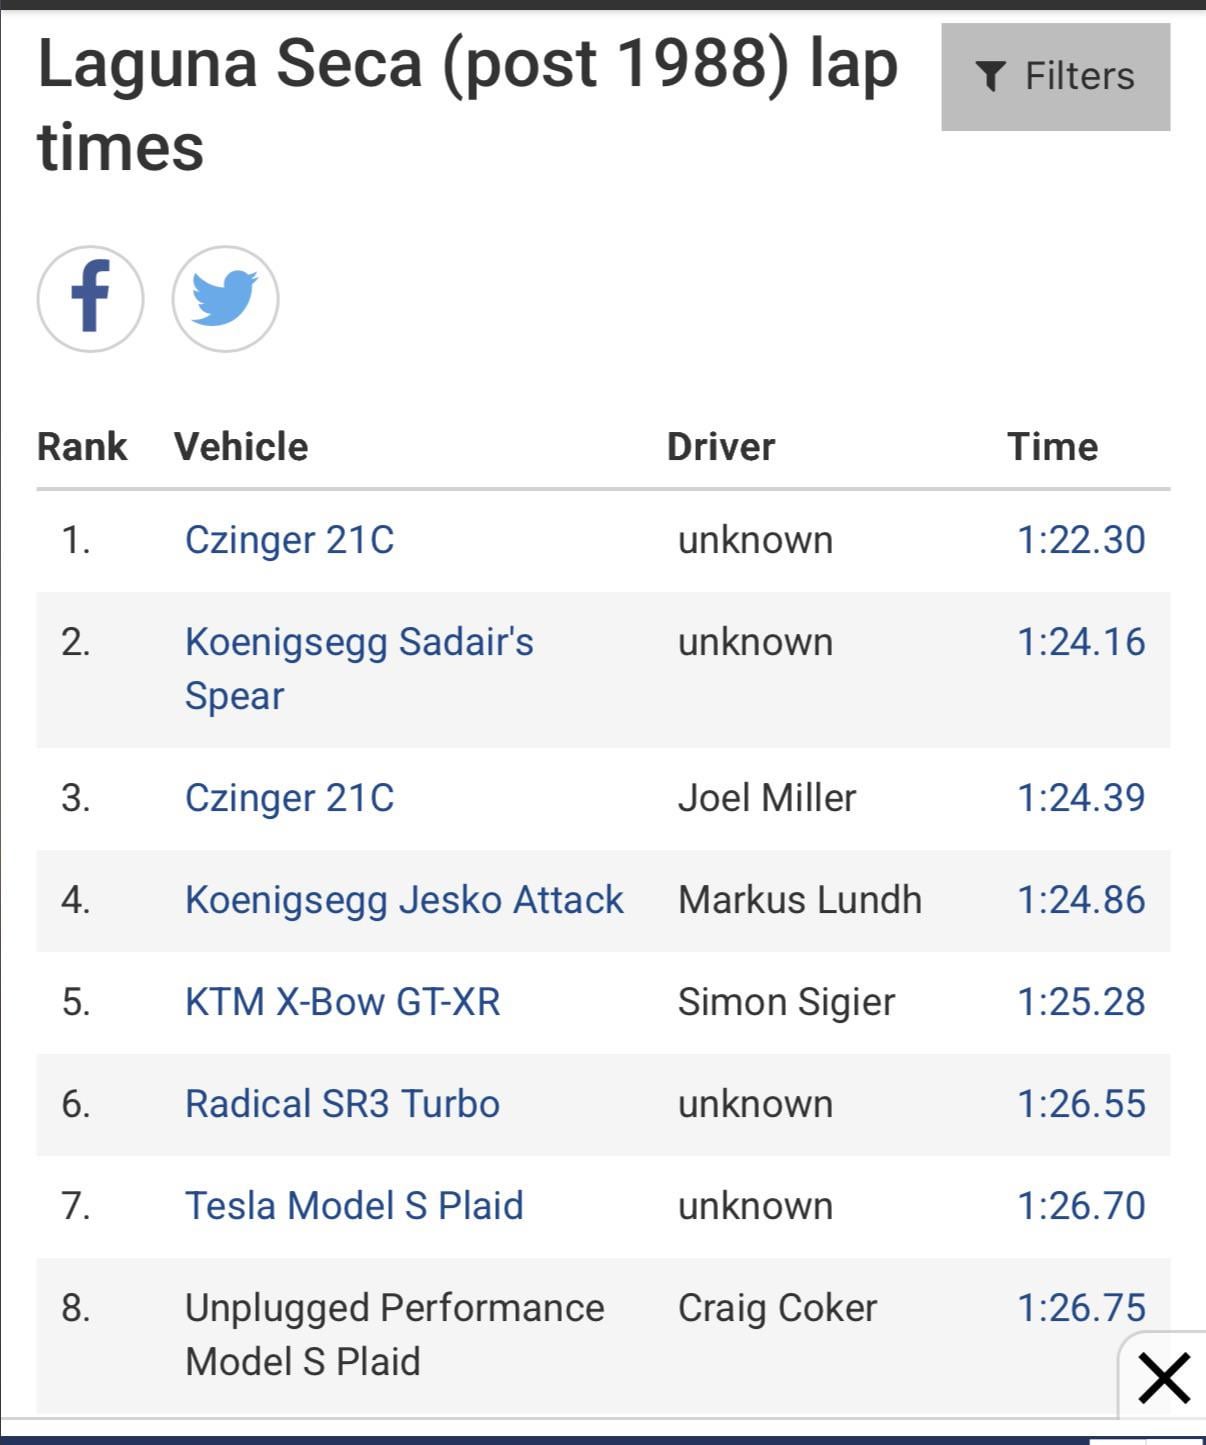This screenshot has width=1206, height=1445.
Task: Select the 1:26.75 lap time
Action: tap(1081, 1308)
